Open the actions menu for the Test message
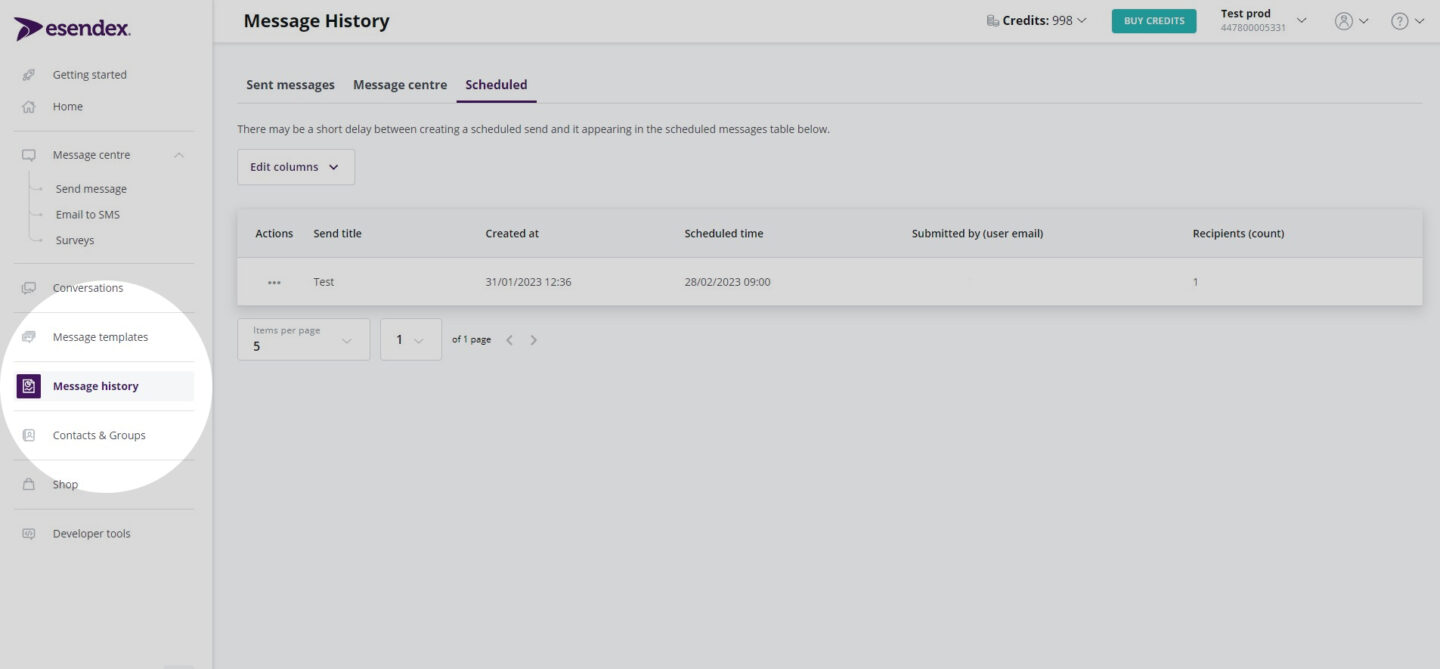 point(273,282)
